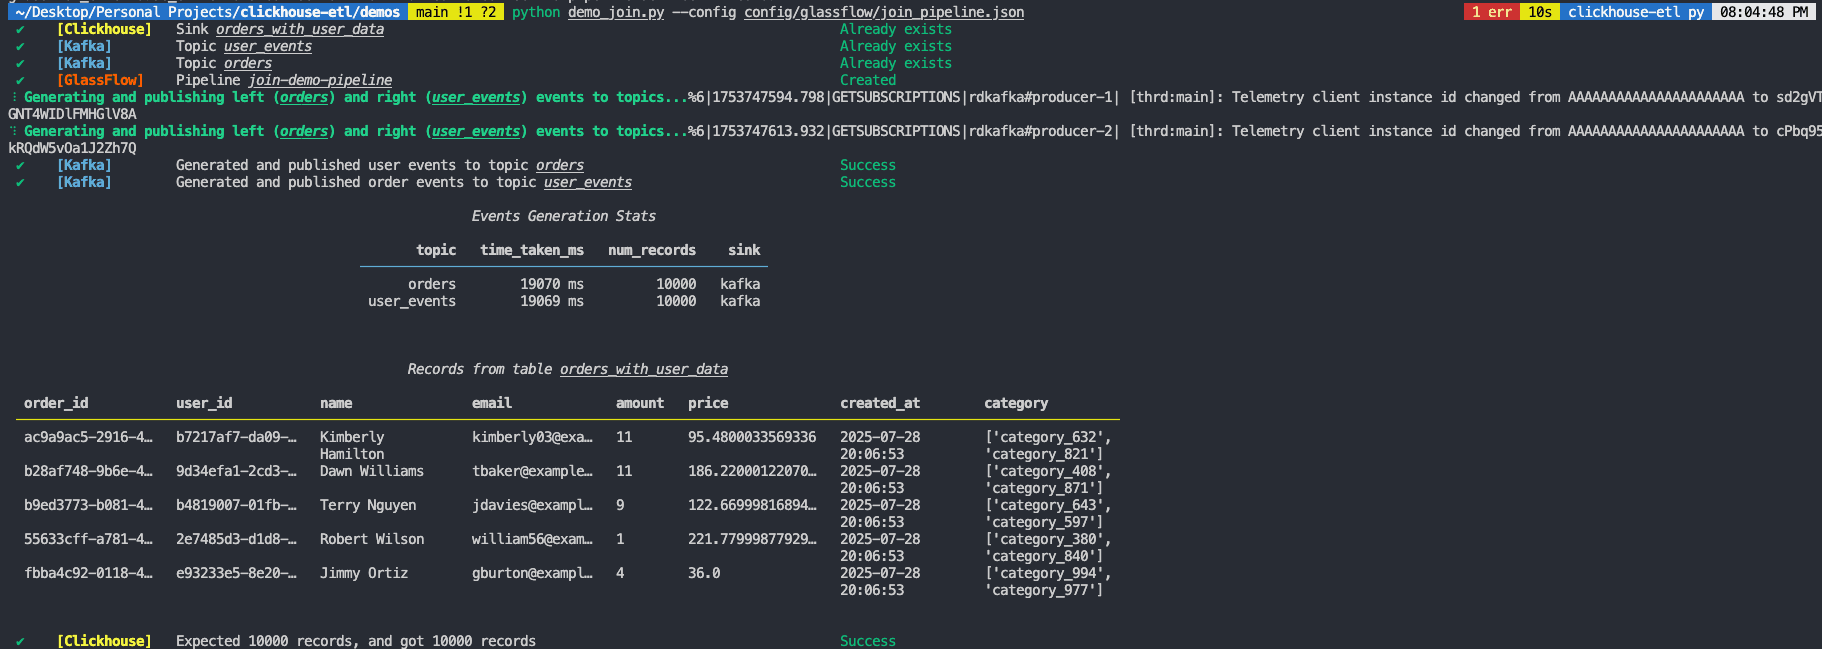Click the working directory path in the prompt
This screenshot has width=1822, height=649.
(x=208, y=12)
